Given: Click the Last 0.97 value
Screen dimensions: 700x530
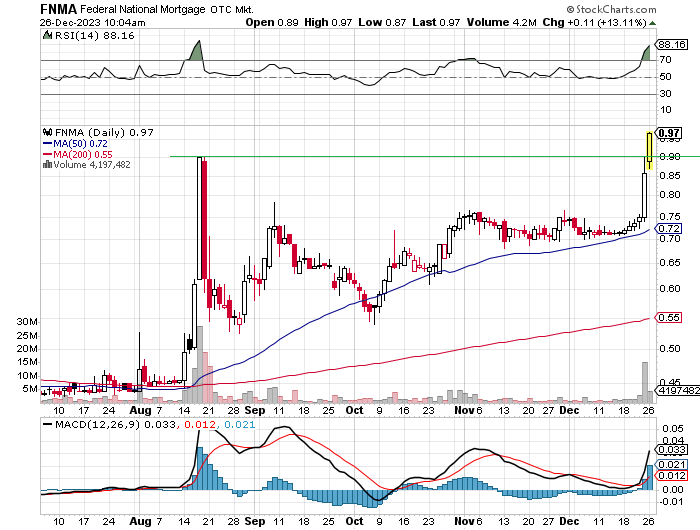Looking at the screenshot, I should (436, 22).
